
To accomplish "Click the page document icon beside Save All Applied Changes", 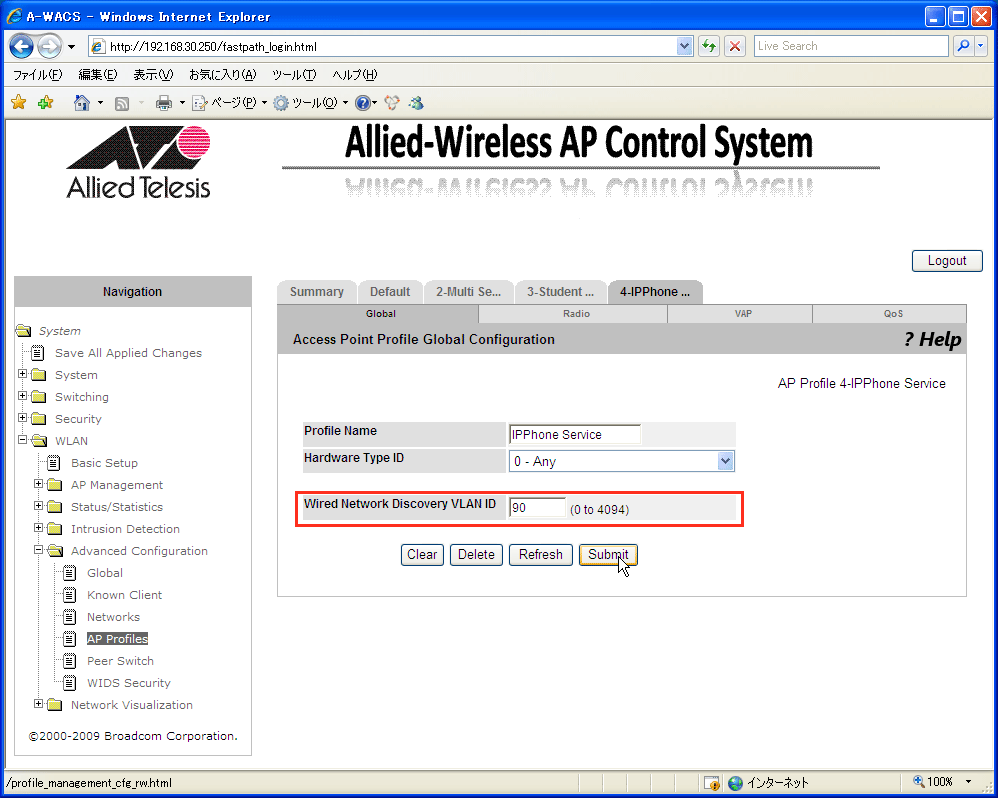I will (38, 353).
